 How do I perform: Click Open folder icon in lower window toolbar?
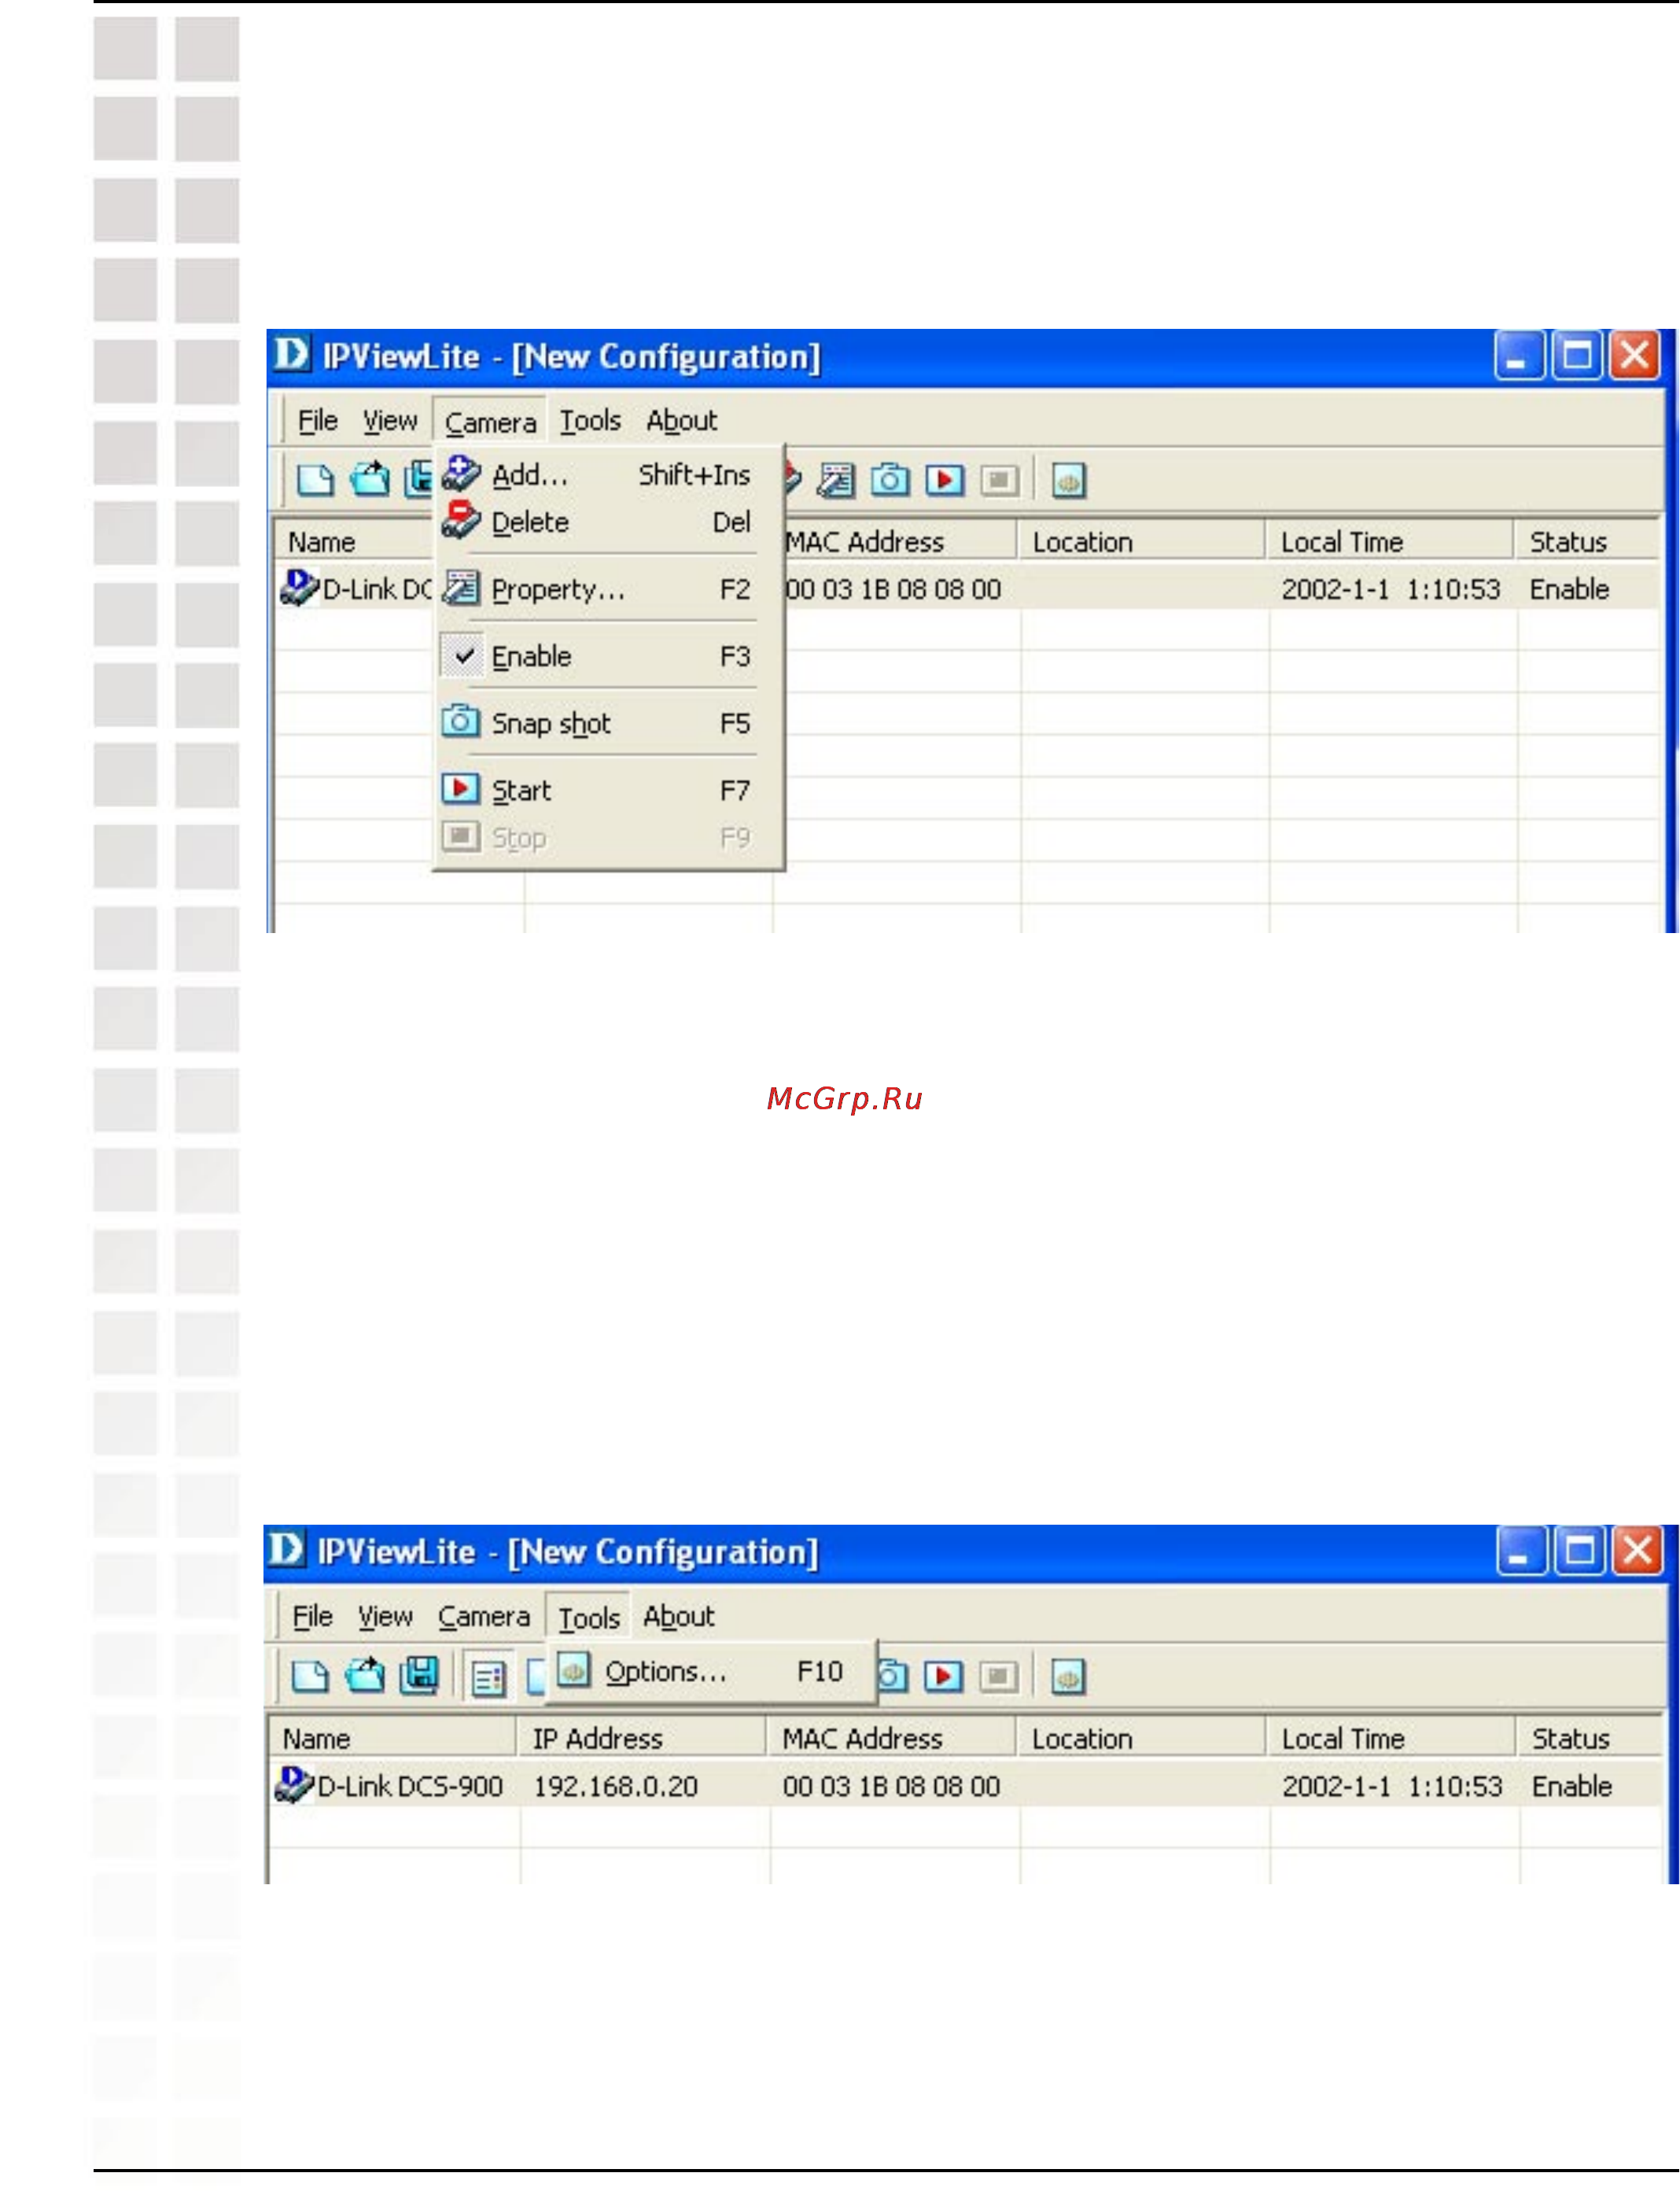click(x=365, y=1674)
